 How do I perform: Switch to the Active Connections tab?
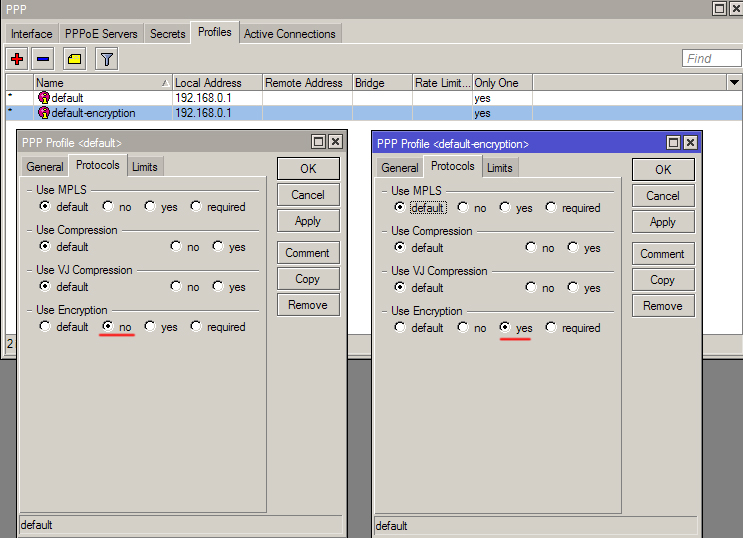click(x=290, y=34)
